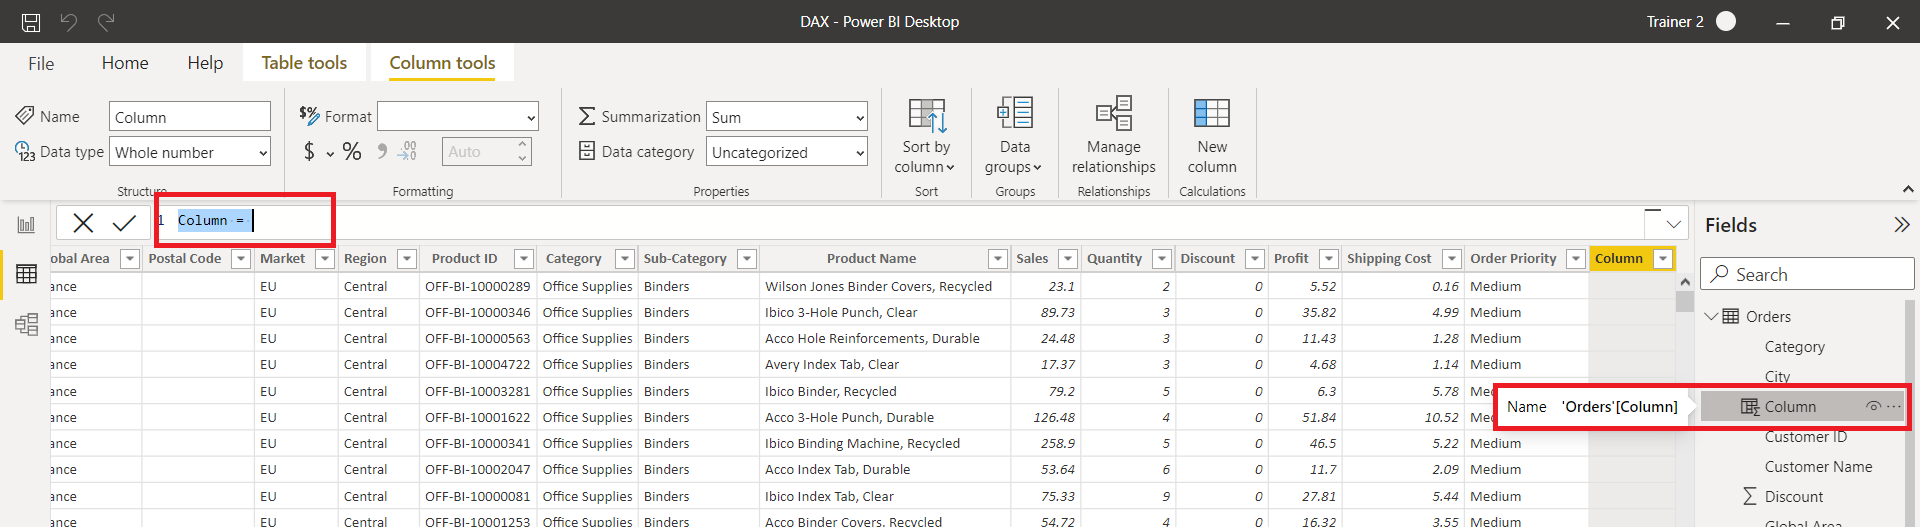Image resolution: width=1920 pixels, height=527 pixels.
Task: Select the Column tools tab
Action: point(442,63)
